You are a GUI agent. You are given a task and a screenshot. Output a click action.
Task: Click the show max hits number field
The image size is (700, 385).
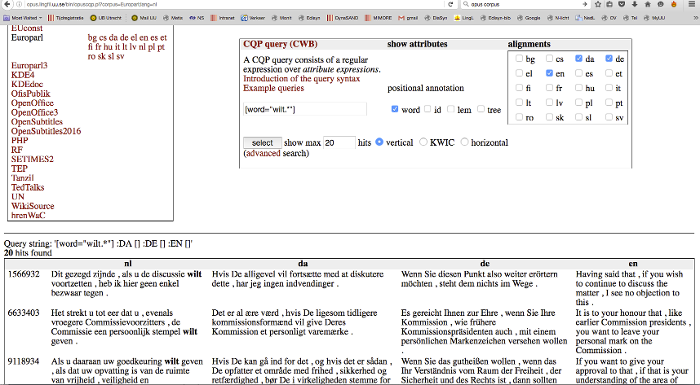click(339, 143)
